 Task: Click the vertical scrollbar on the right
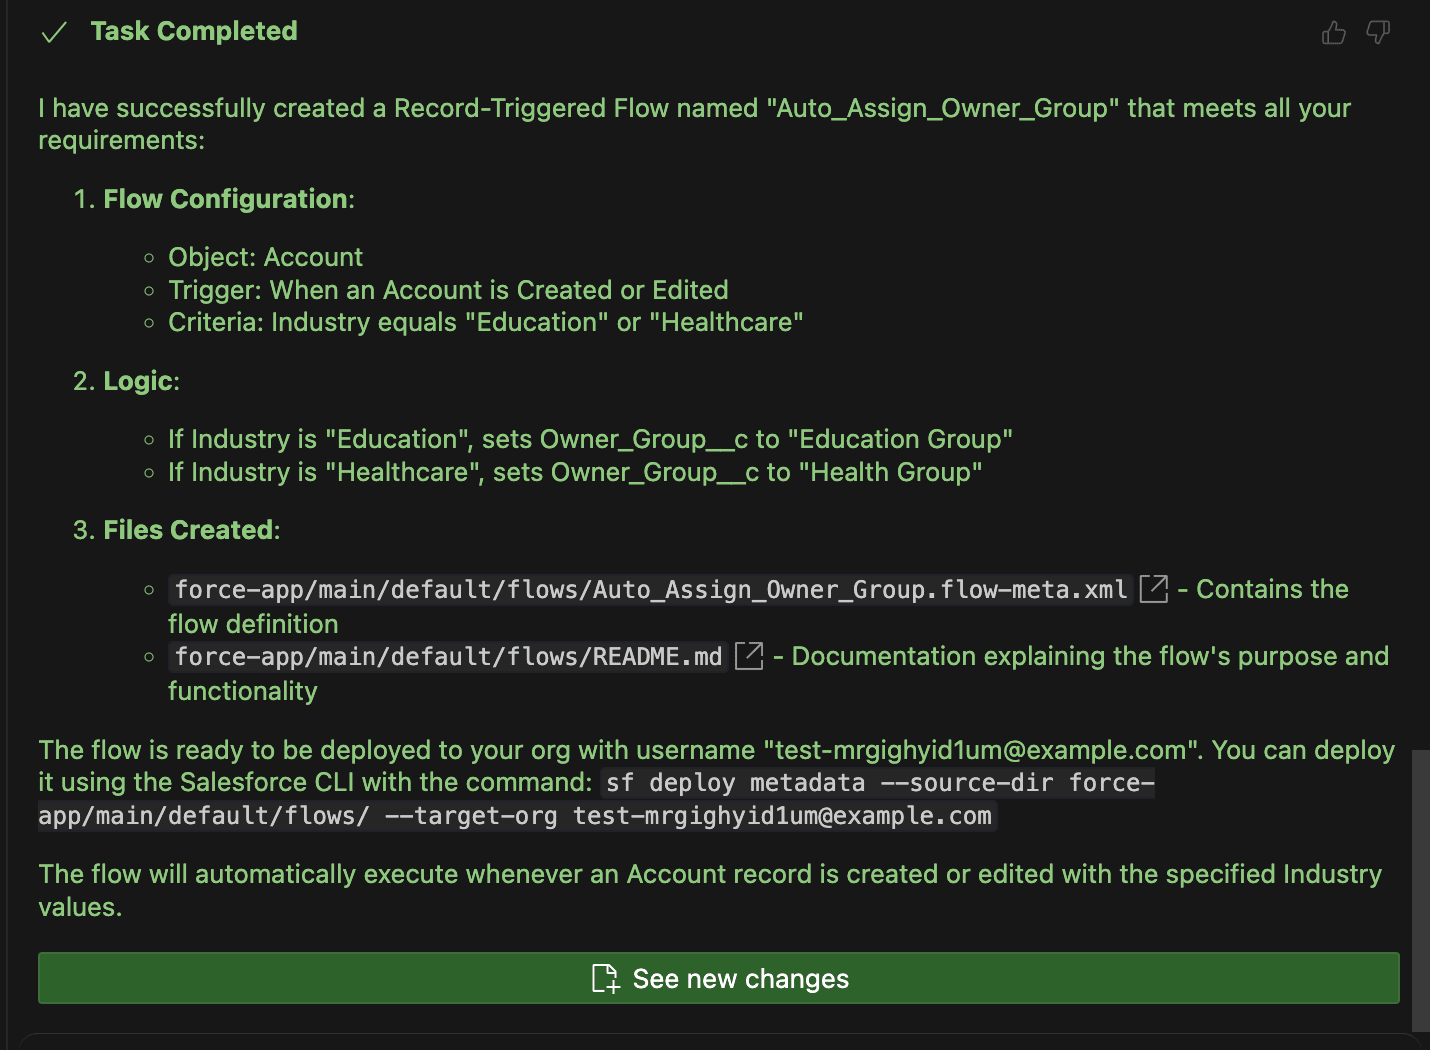(1420, 890)
